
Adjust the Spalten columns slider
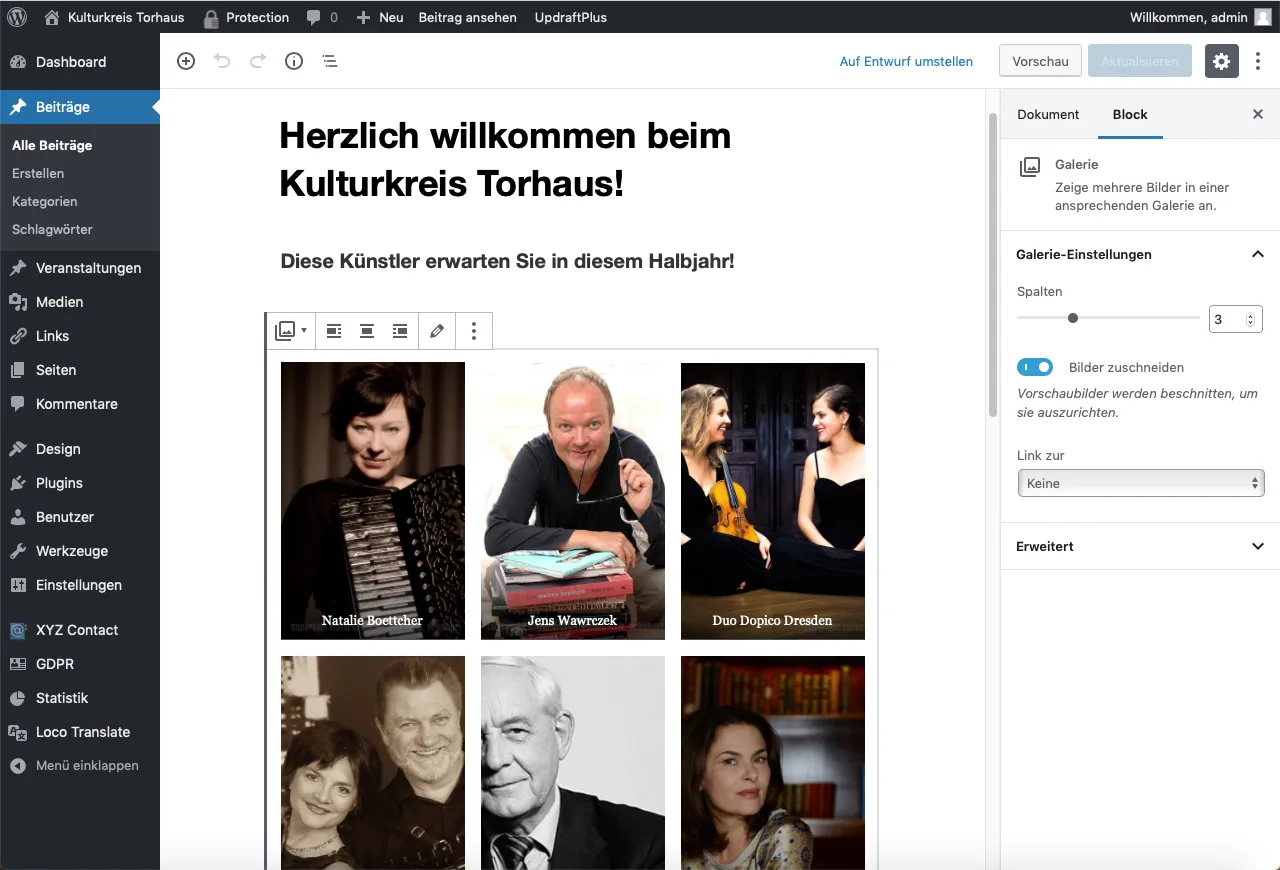tap(1108, 318)
